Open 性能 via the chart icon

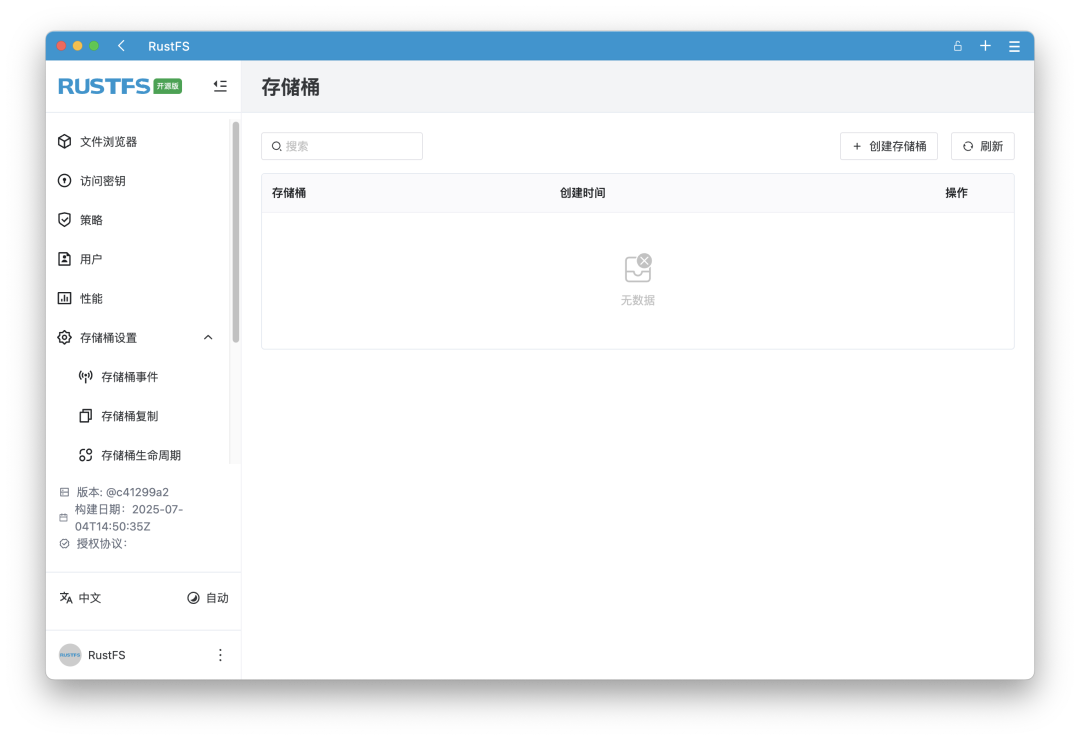coord(64,298)
